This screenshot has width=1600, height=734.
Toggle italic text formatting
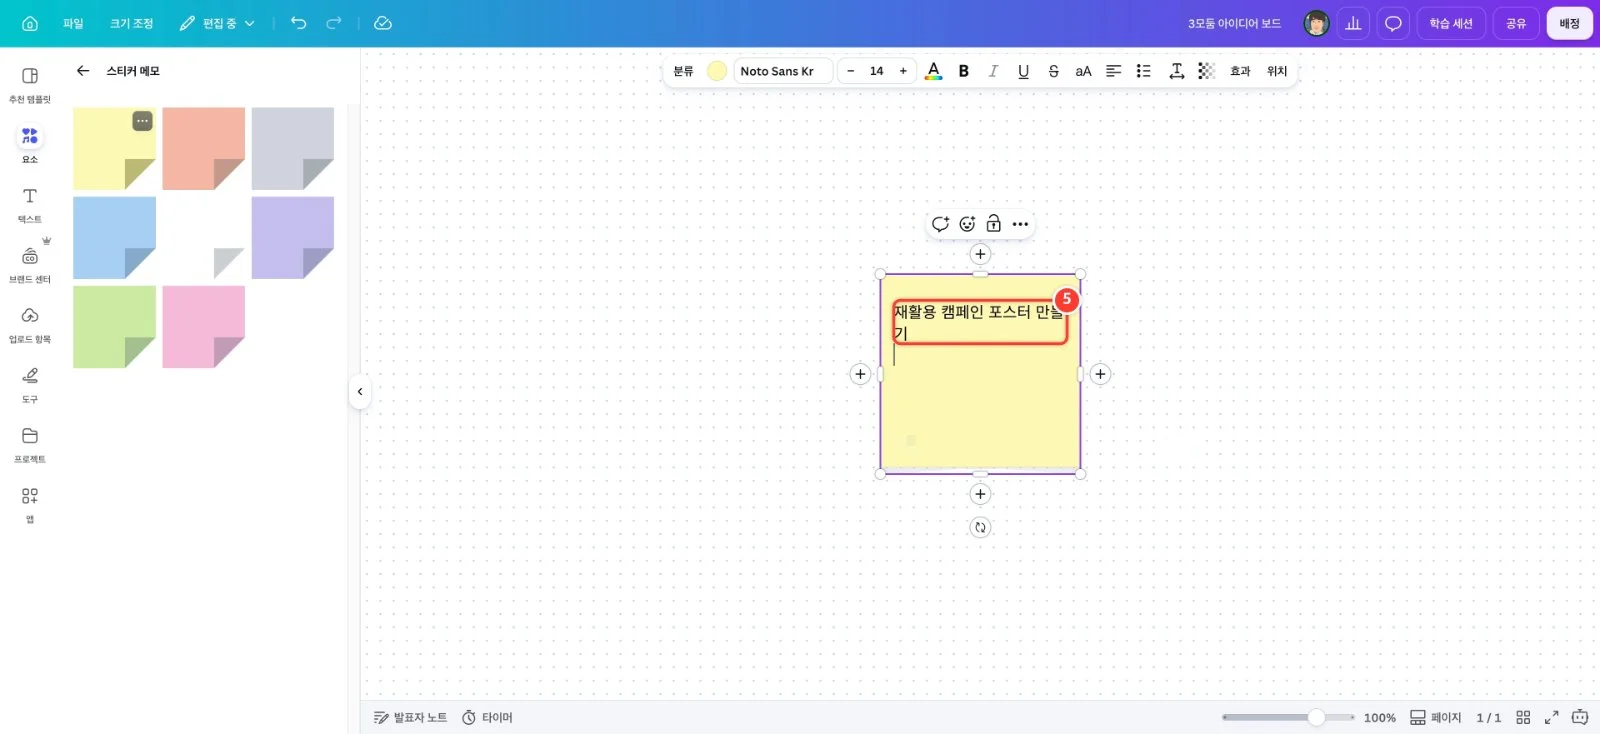[993, 71]
